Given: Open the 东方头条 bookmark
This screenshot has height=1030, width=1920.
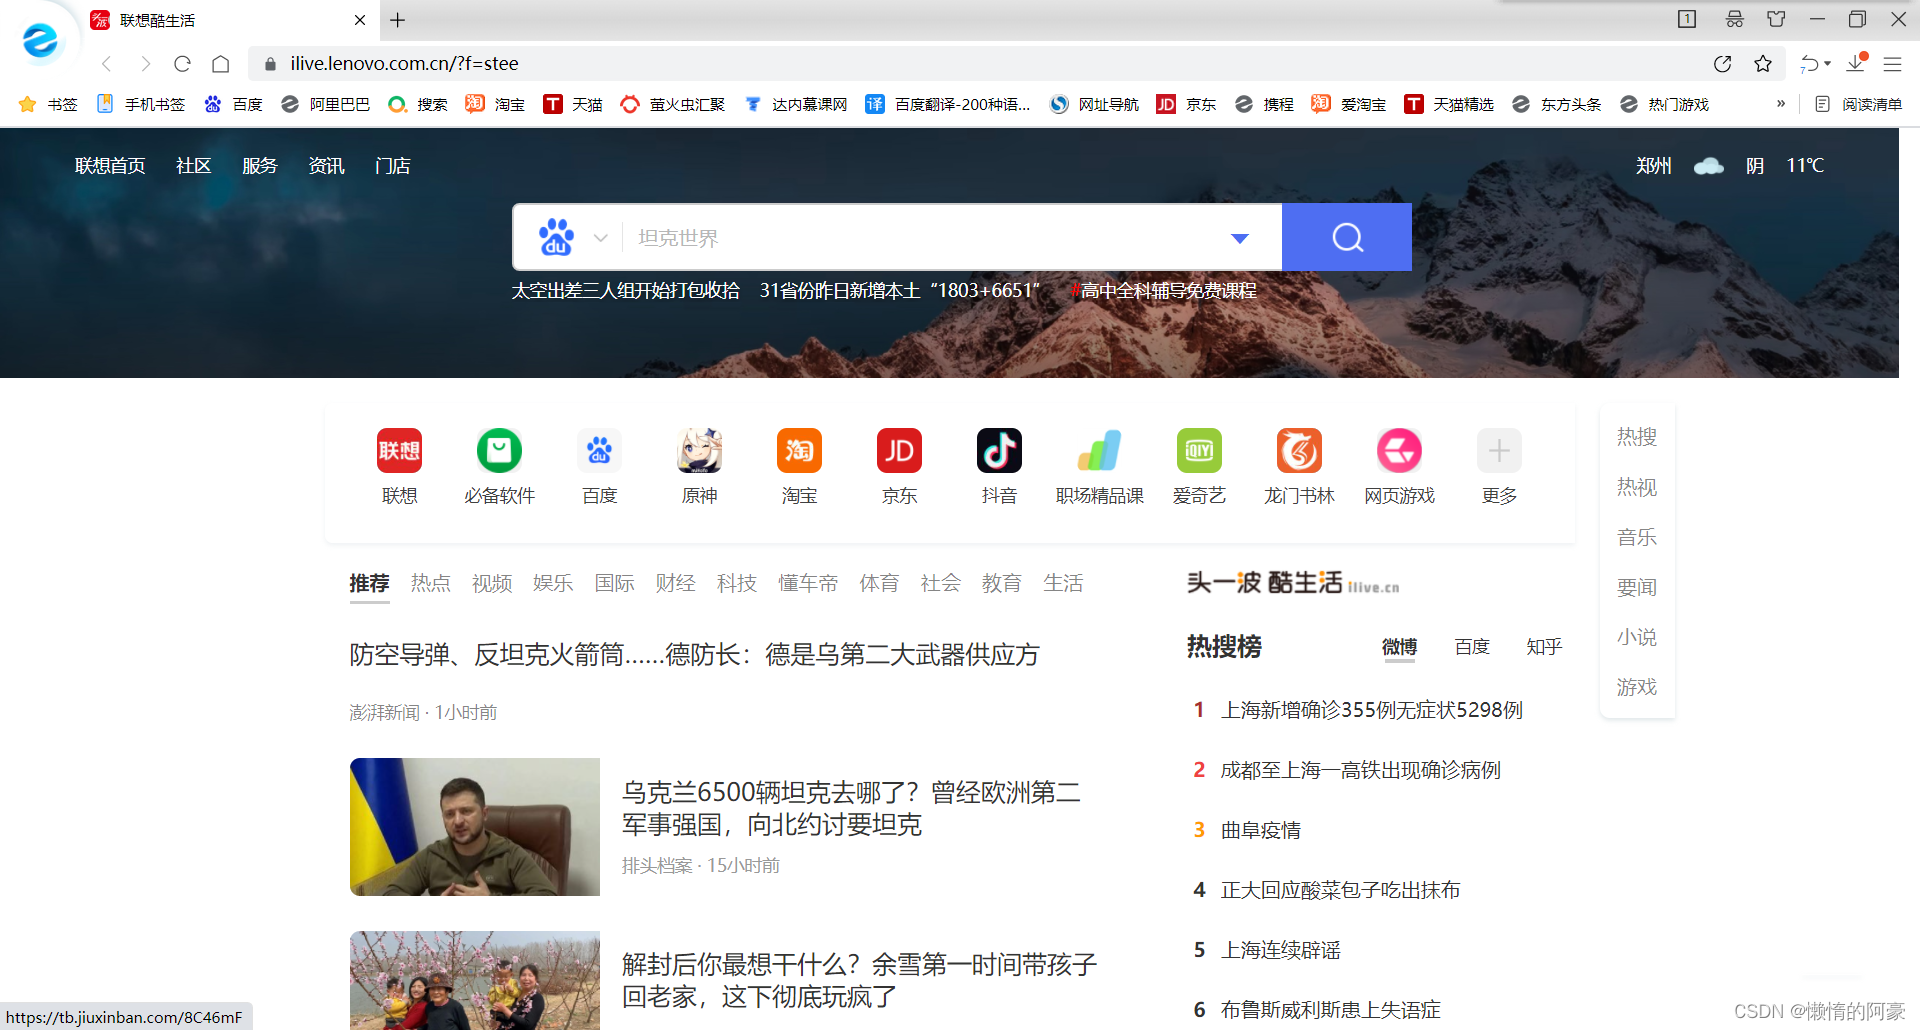Looking at the screenshot, I should coord(1556,104).
